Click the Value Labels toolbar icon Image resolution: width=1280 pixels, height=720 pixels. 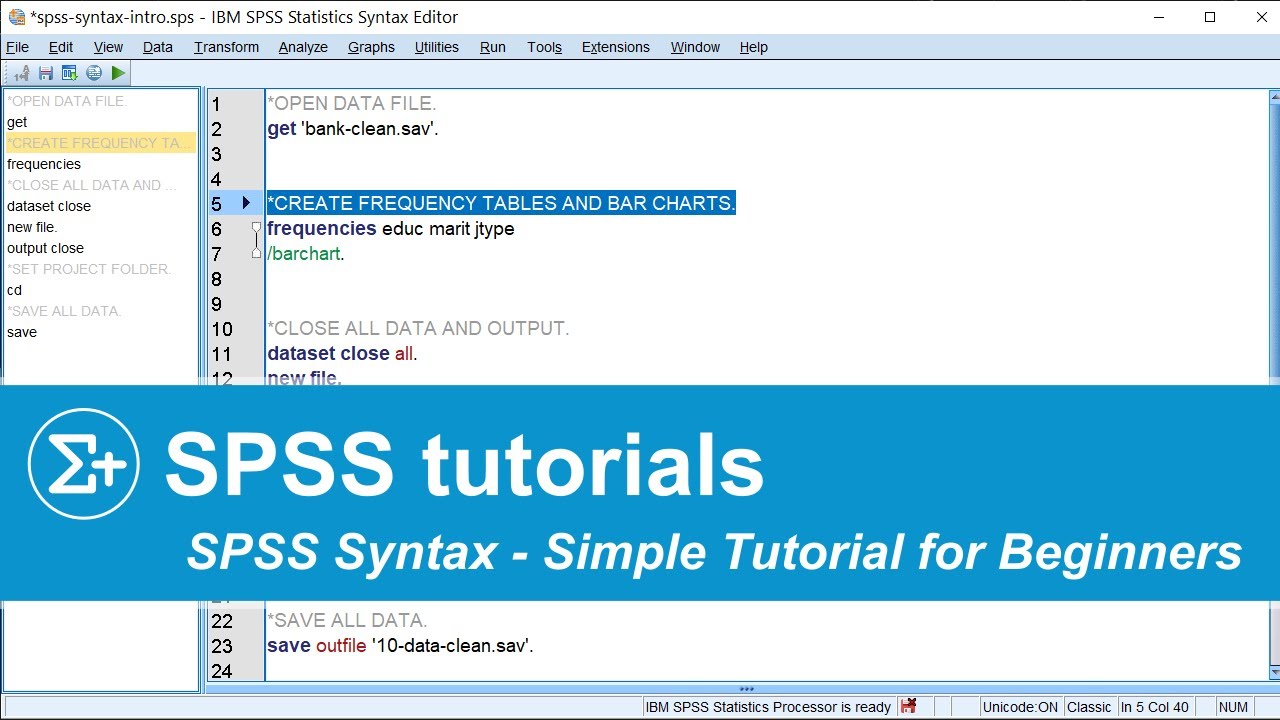pyautogui.click(x=23, y=73)
